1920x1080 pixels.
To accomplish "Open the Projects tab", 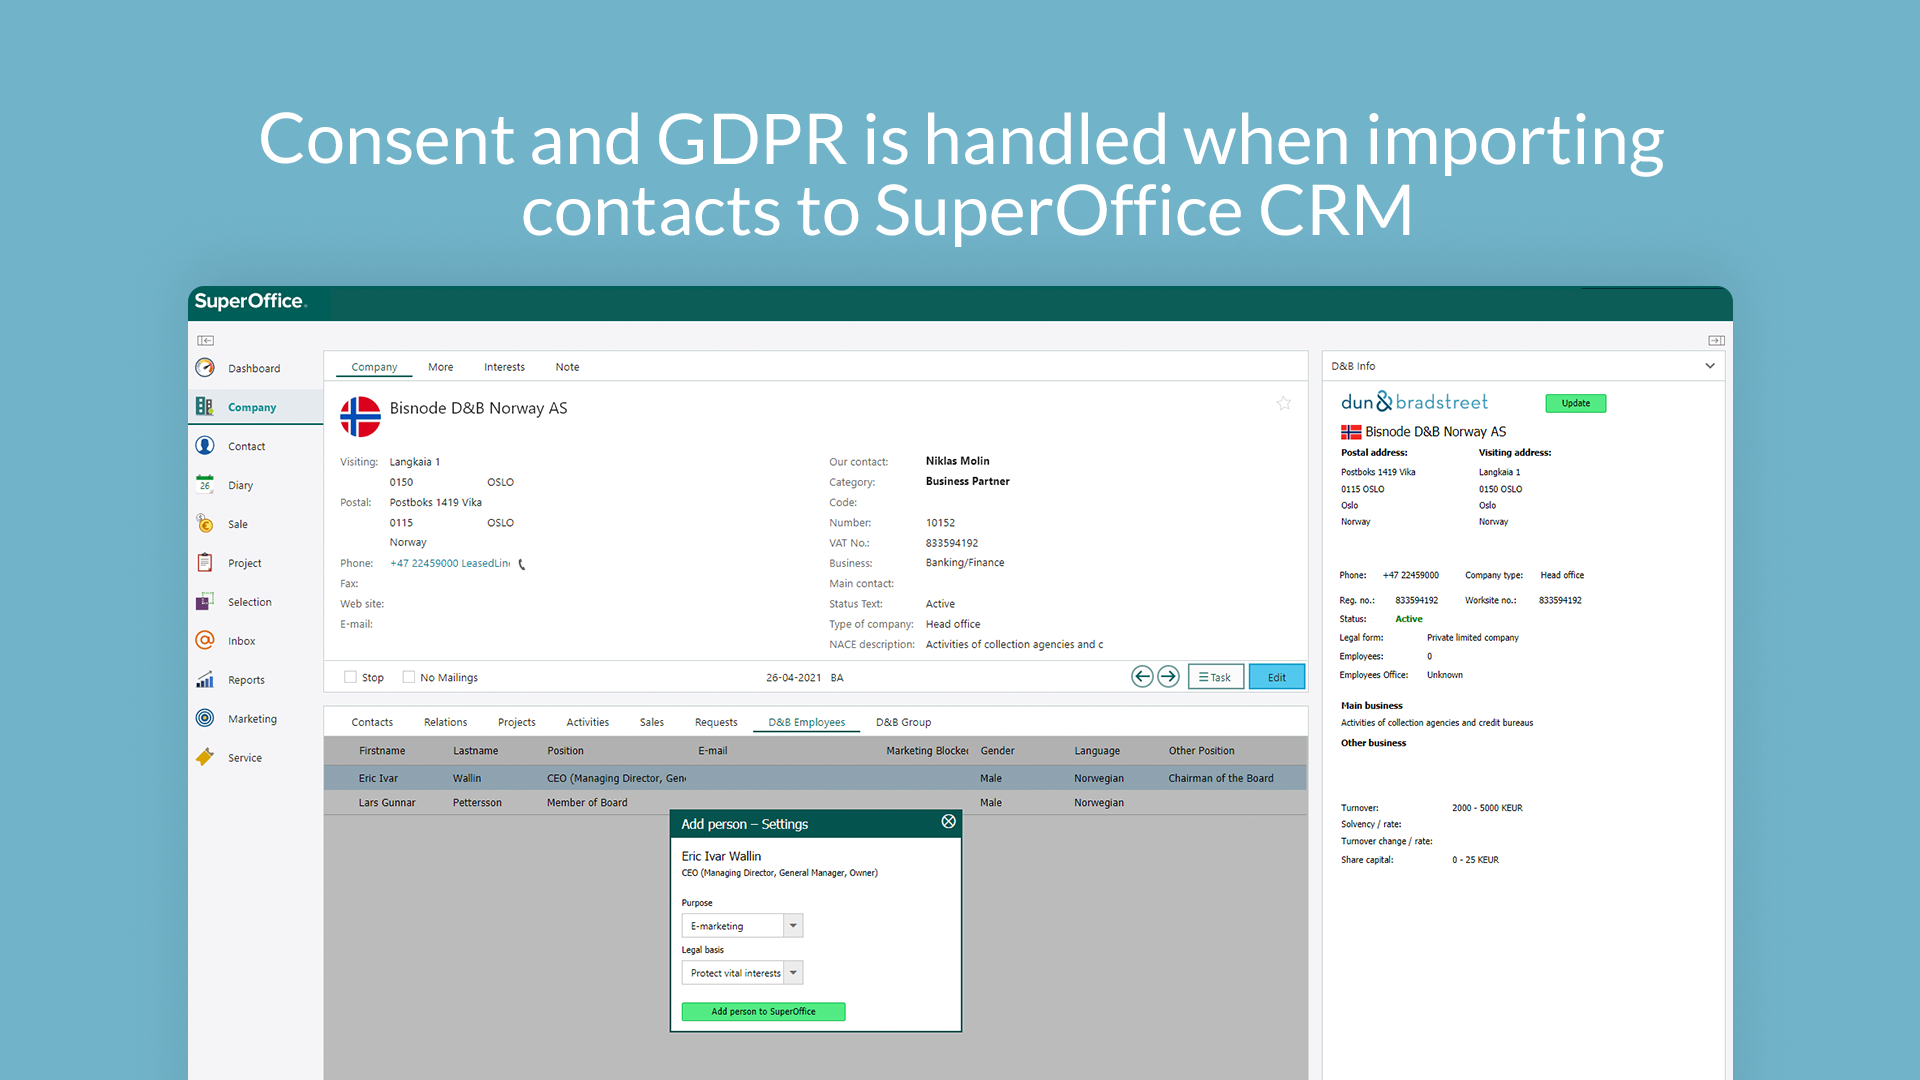I will (516, 722).
